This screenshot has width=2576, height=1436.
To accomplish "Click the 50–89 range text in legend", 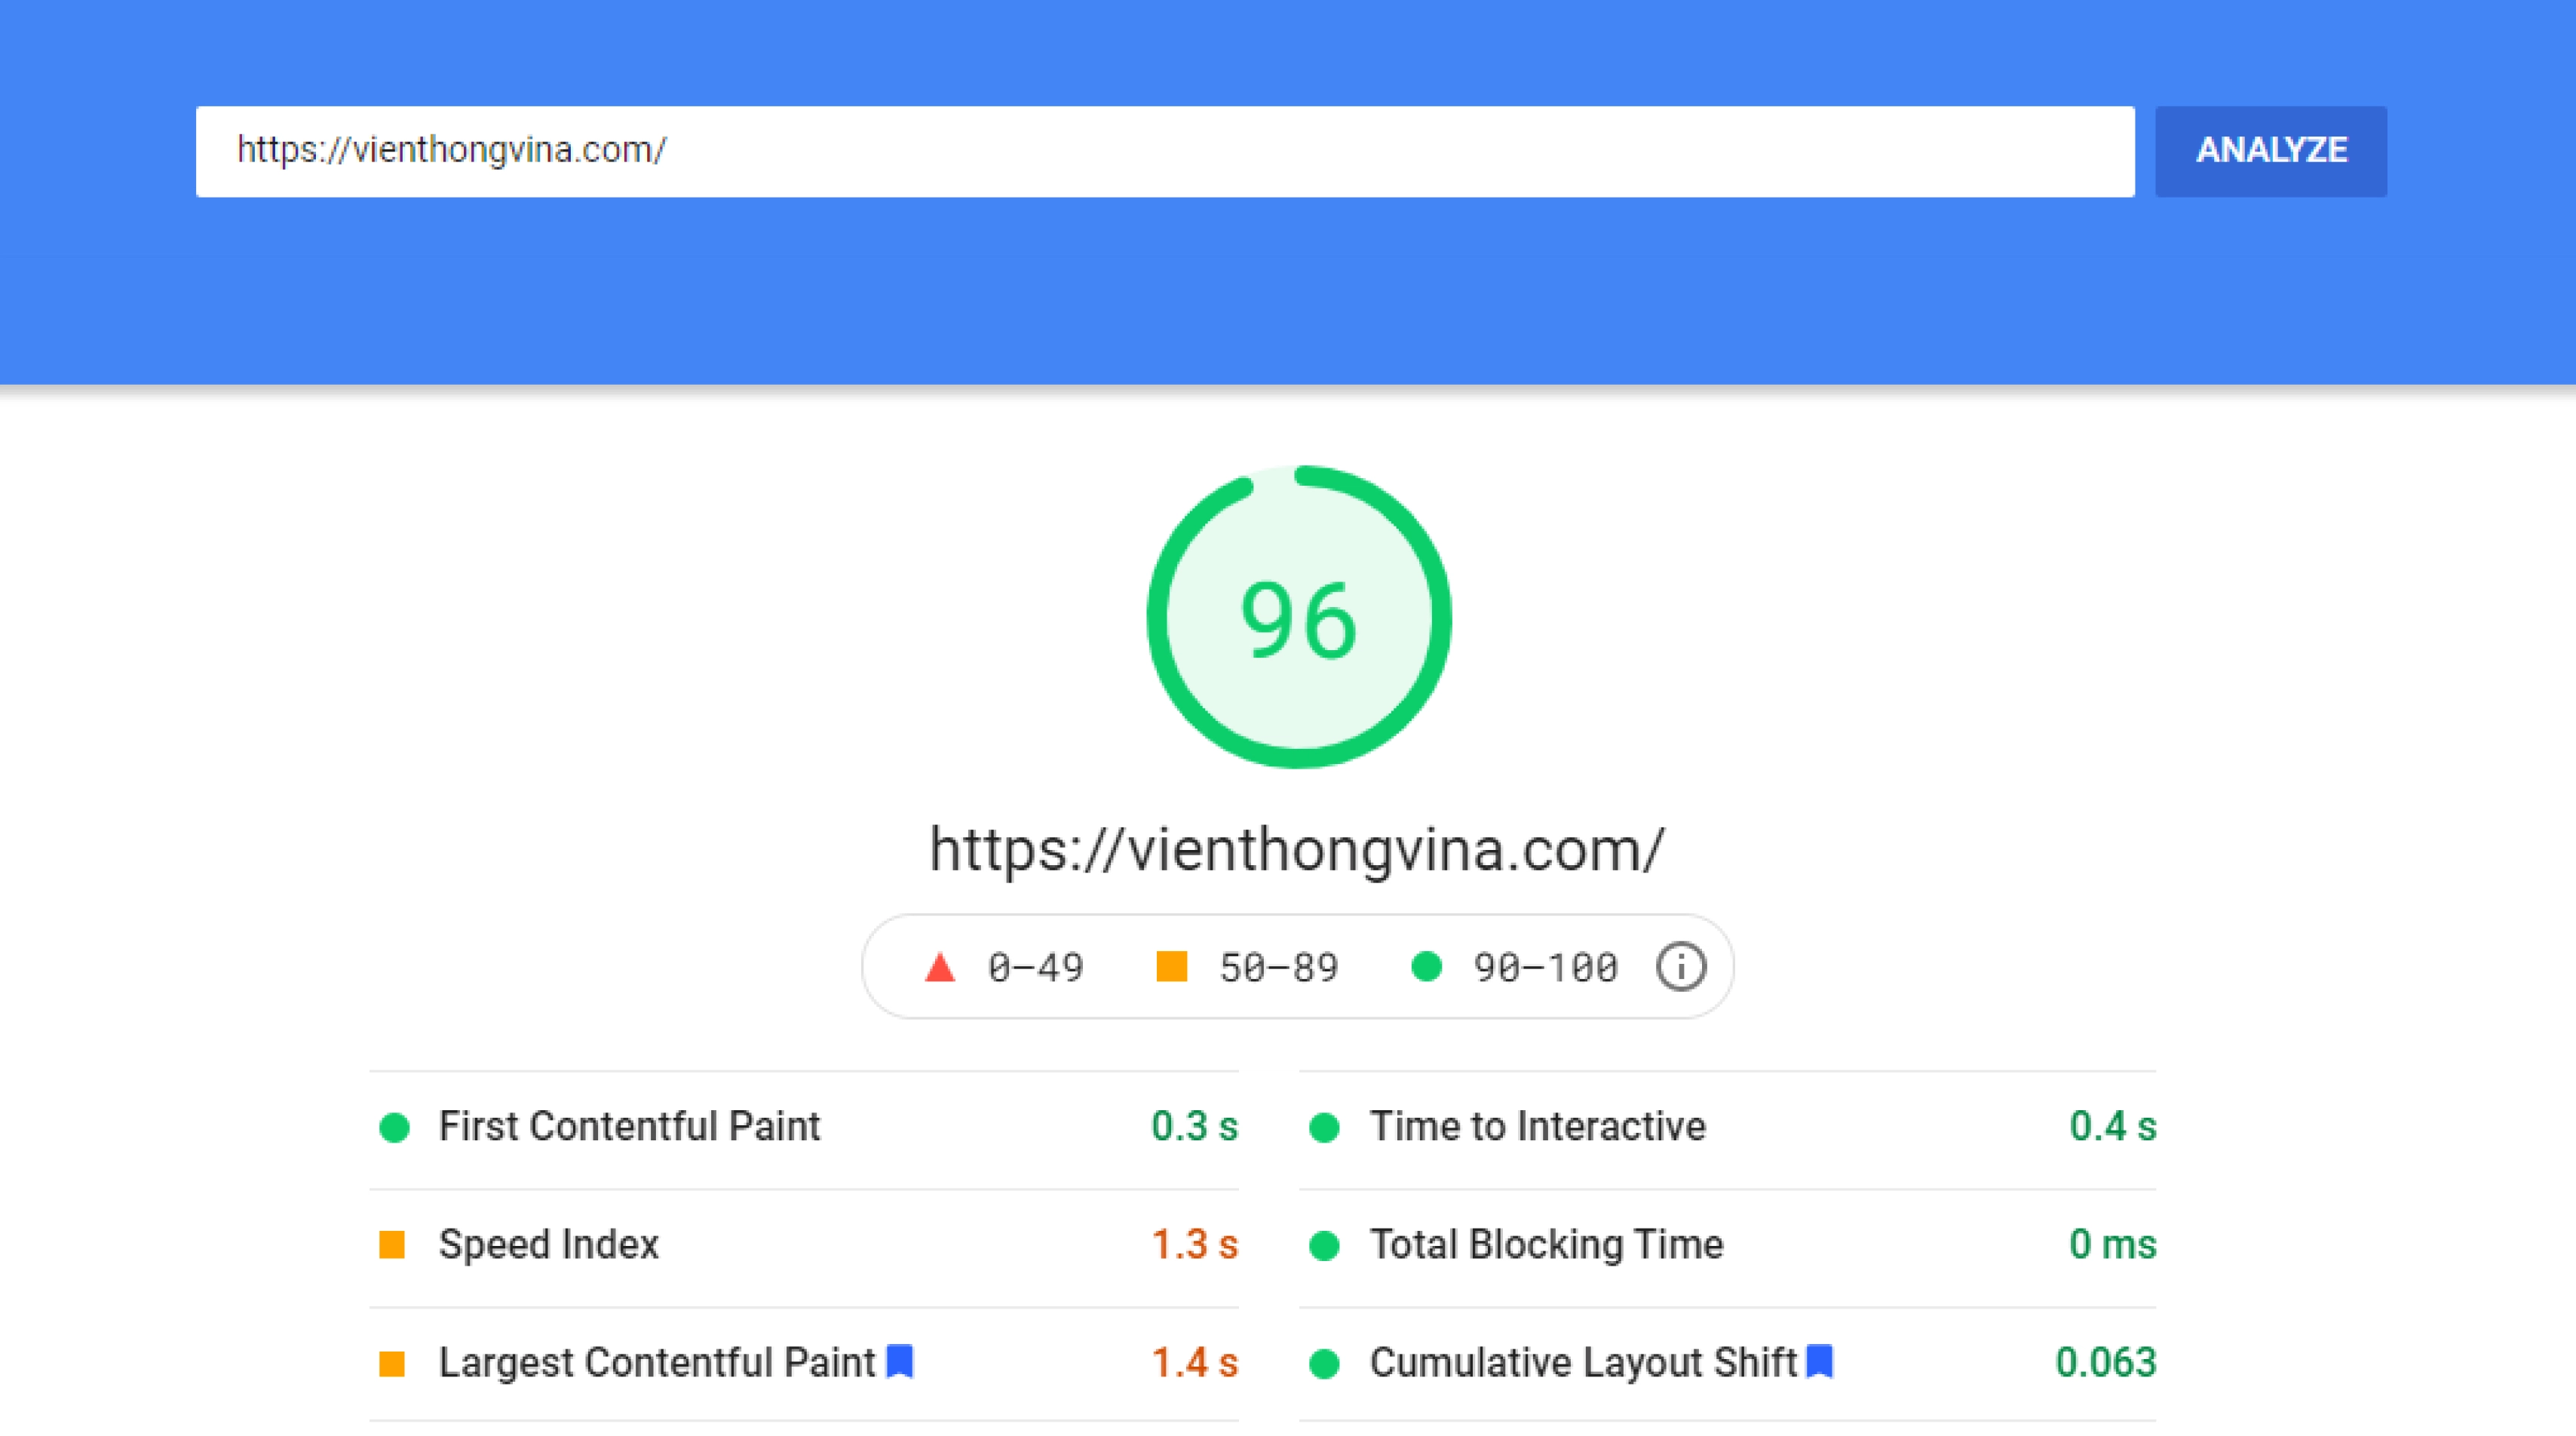I will pyautogui.click(x=1279, y=968).
